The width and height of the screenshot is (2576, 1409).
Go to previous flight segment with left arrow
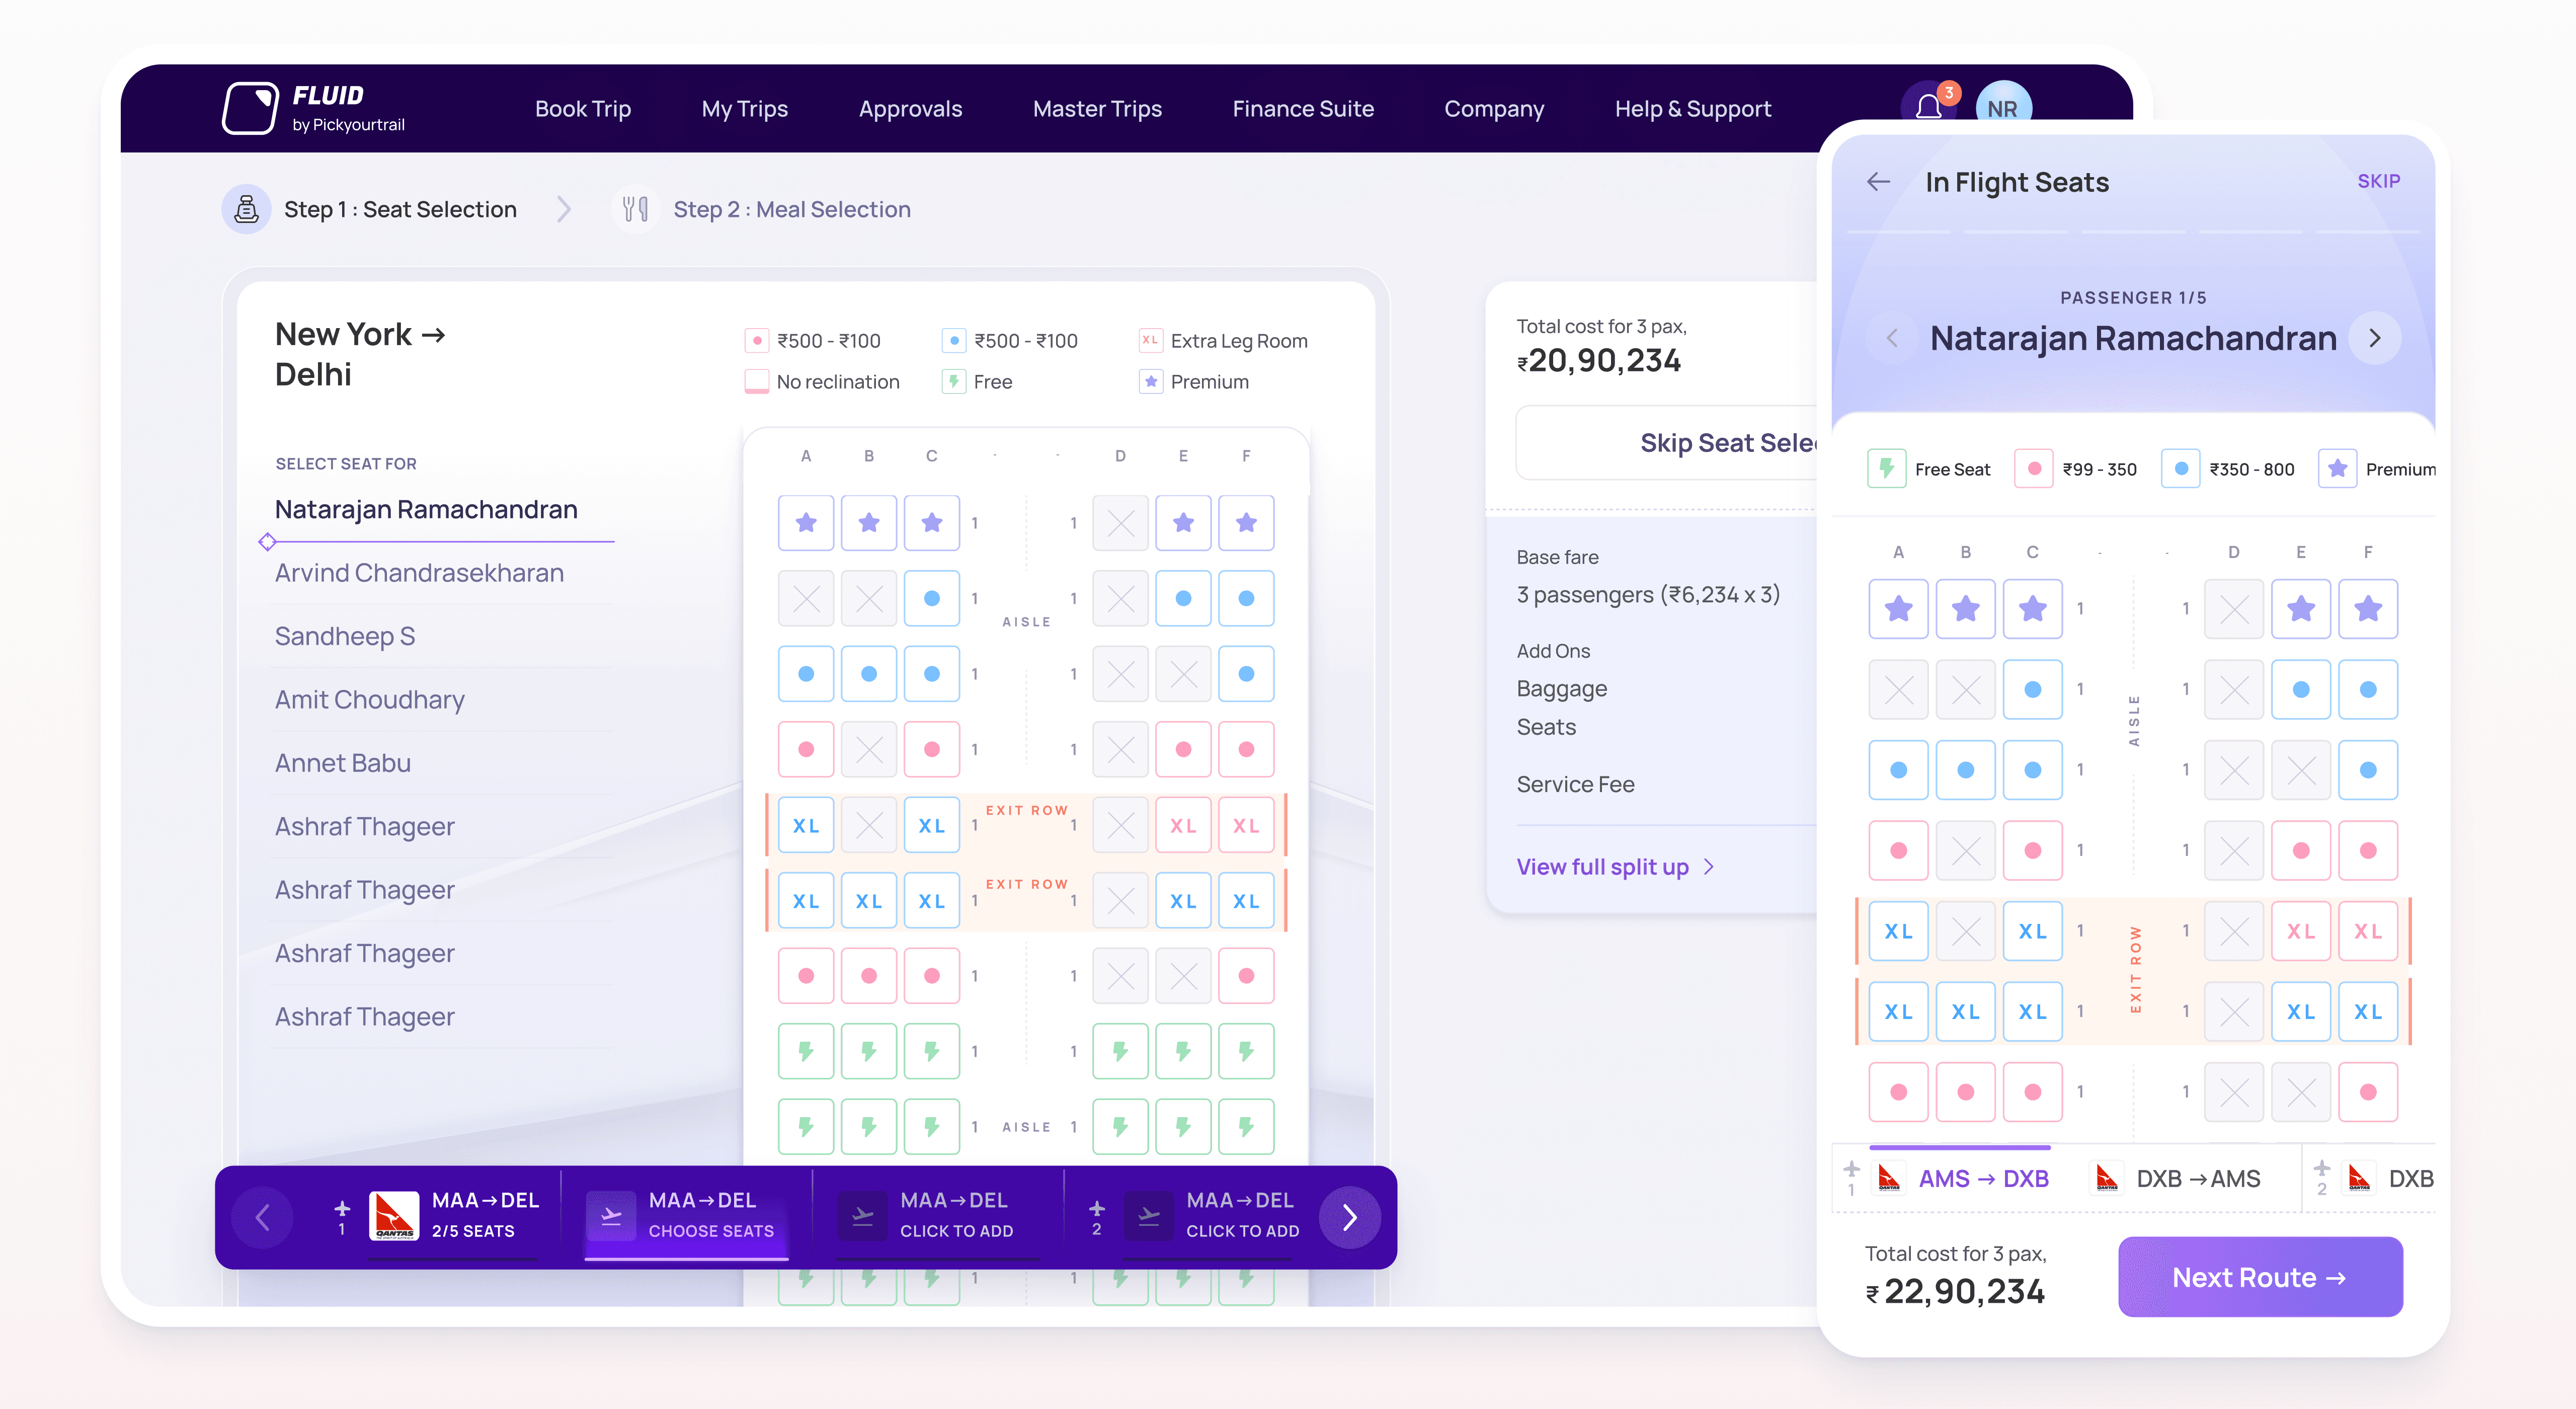click(263, 1217)
